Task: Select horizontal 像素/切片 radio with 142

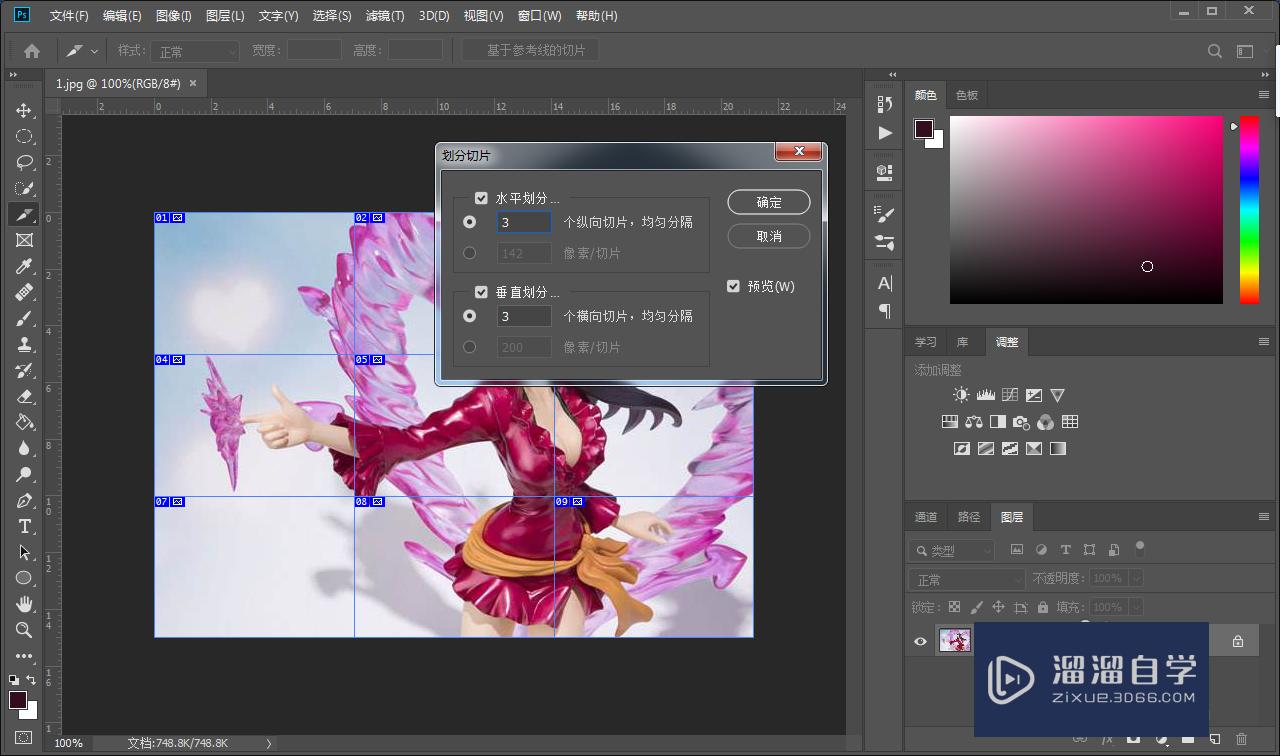Action: (x=469, y=253)
